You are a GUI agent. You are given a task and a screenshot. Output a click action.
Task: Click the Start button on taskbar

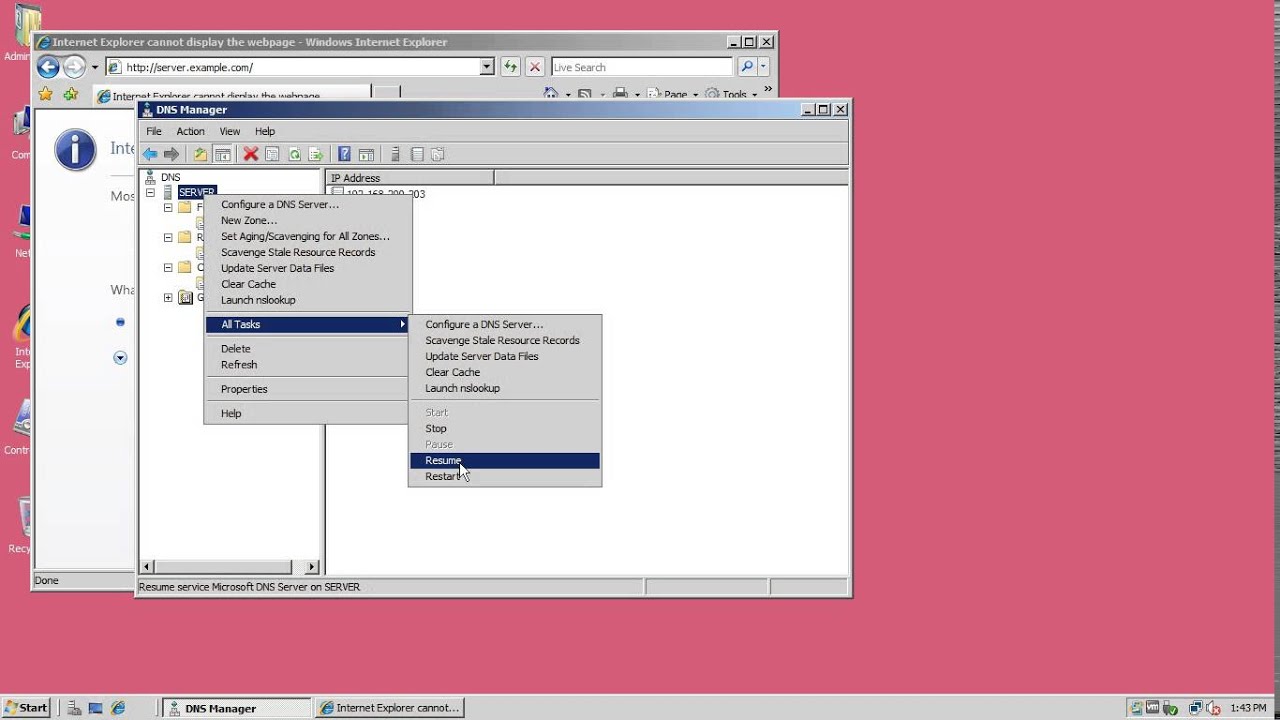(26, 708)
